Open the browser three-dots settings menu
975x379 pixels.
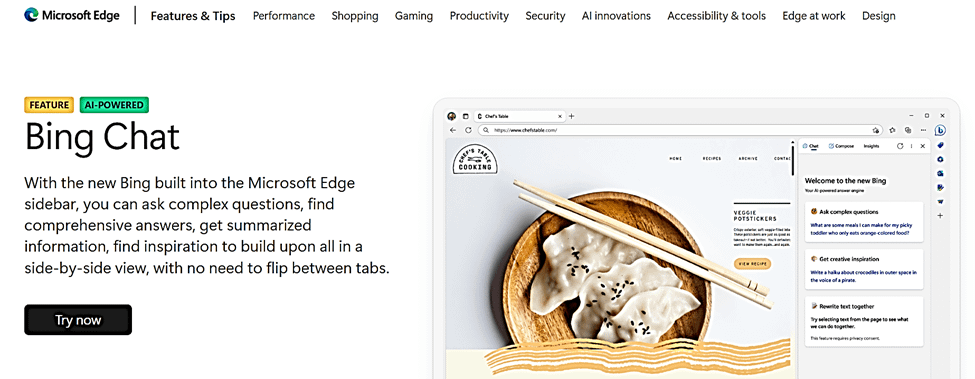923,130
